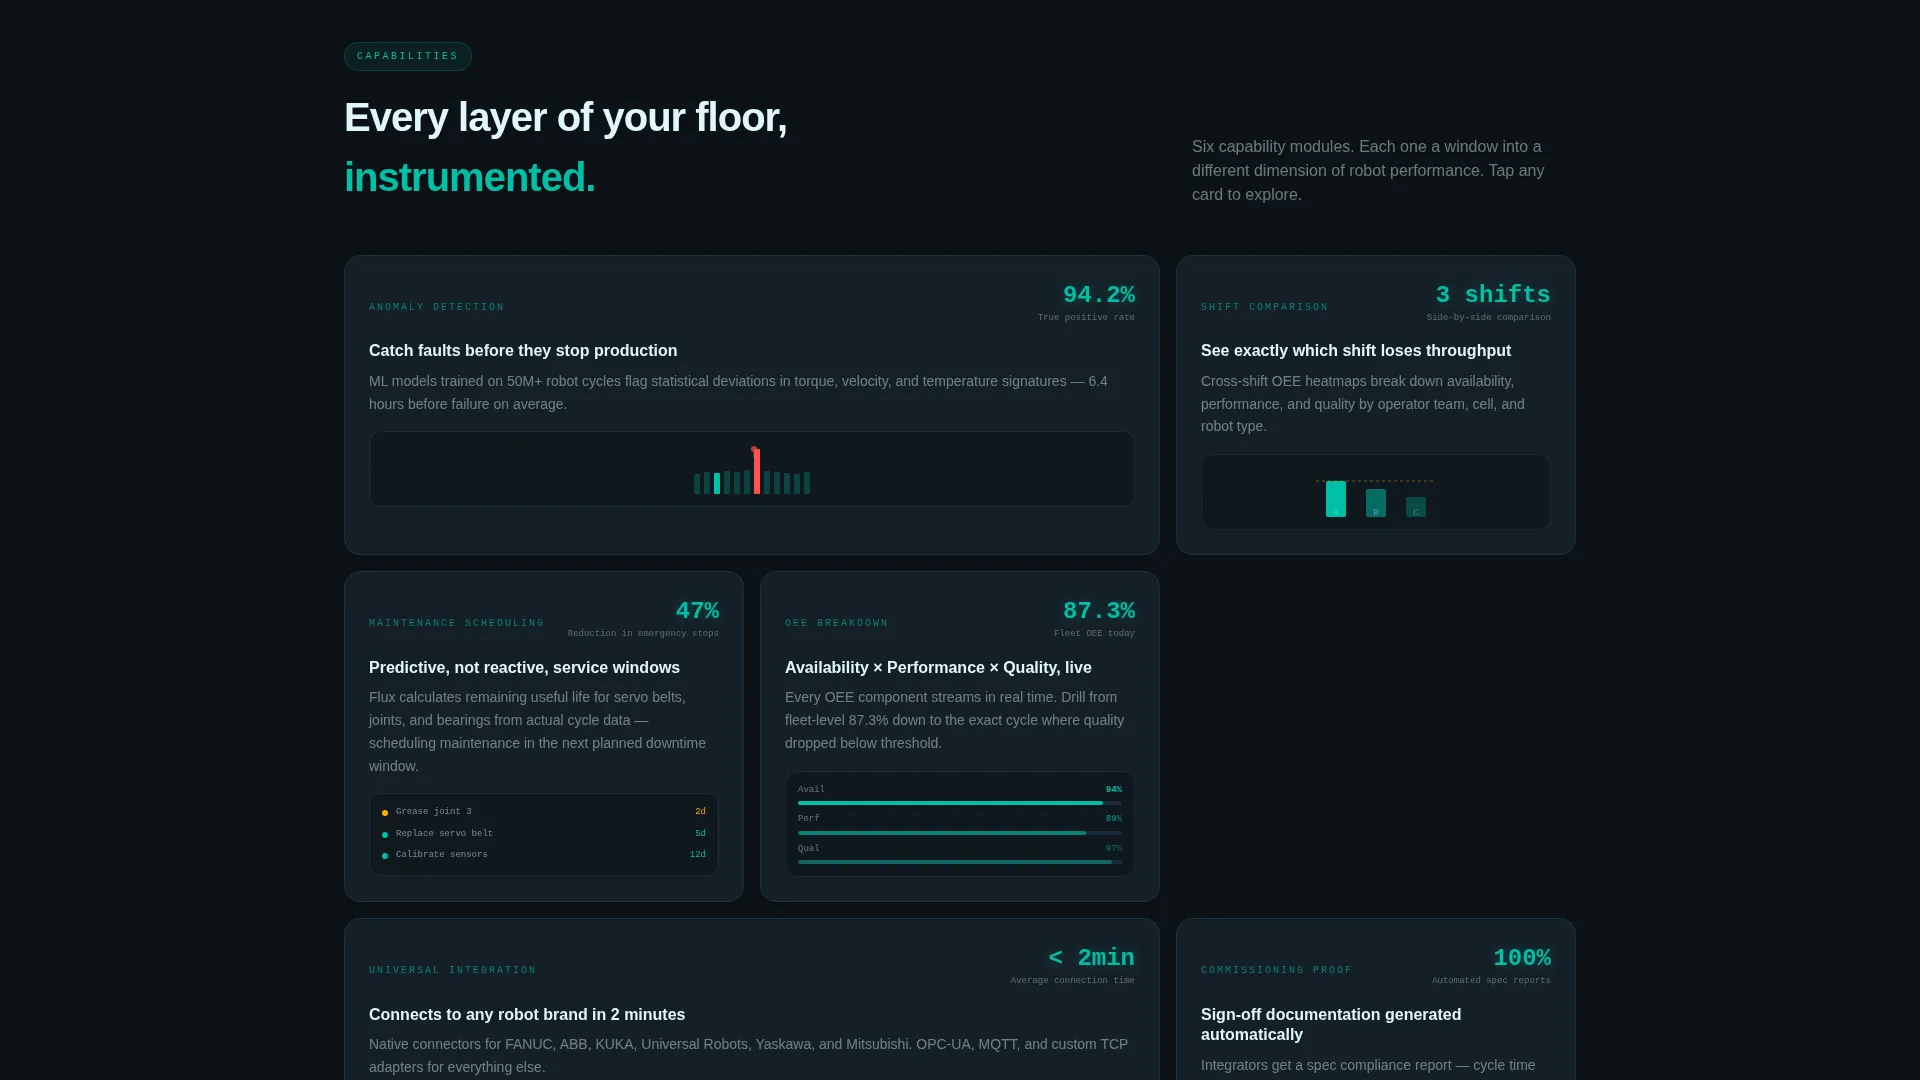Click the Avail progress bar

tap(960, 803)
